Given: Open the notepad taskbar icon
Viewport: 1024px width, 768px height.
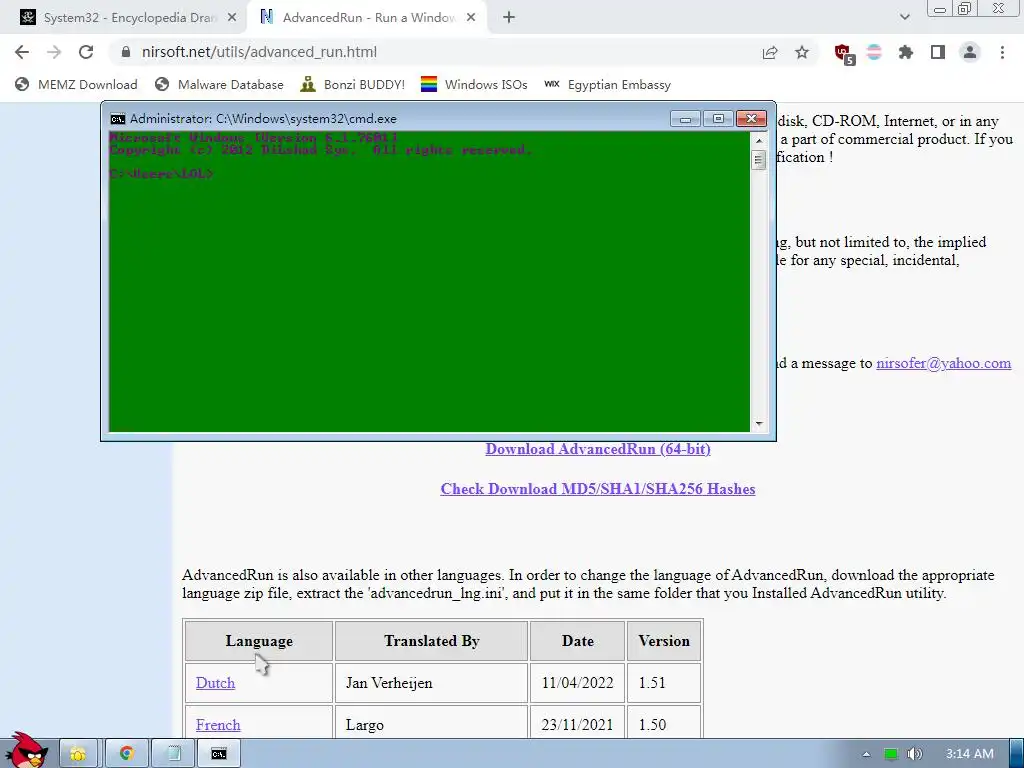Looking at the screenshot, I should point(174,754).
